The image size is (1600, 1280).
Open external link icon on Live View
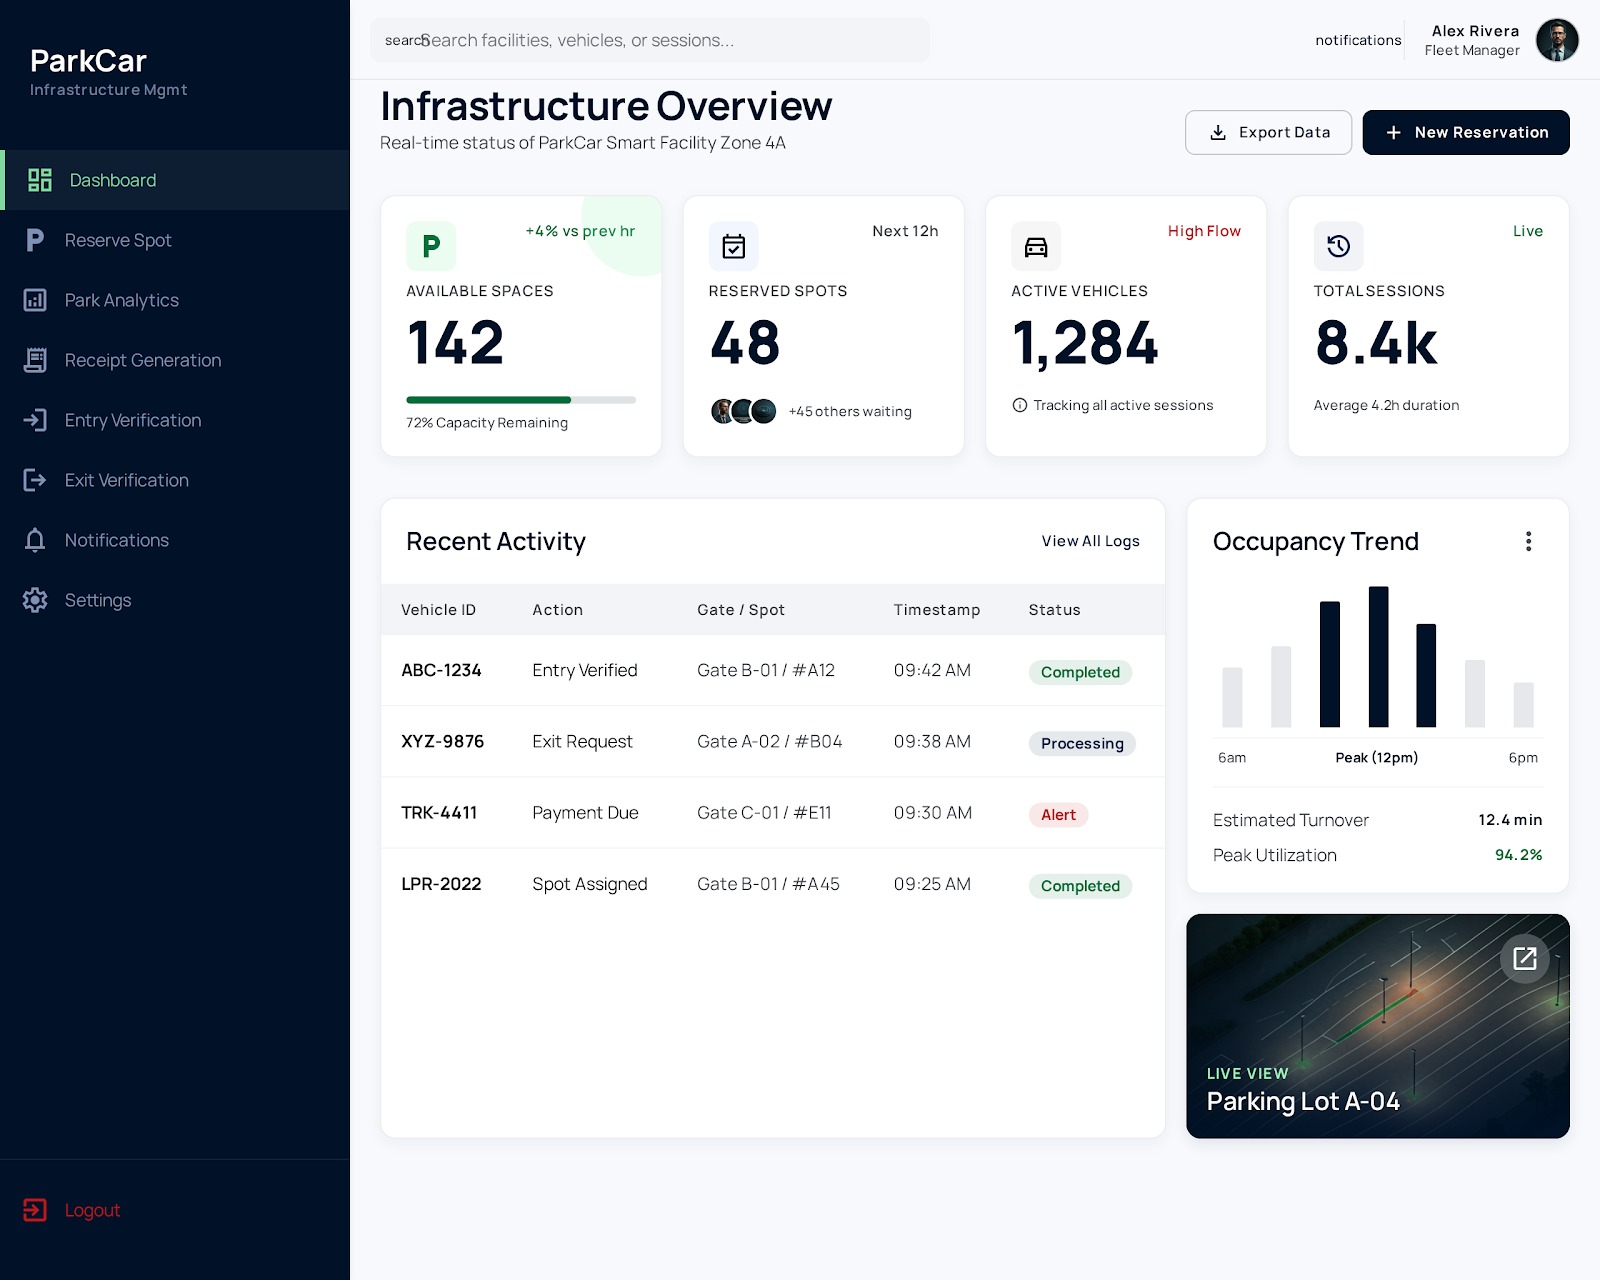(x=1525, y=959)
